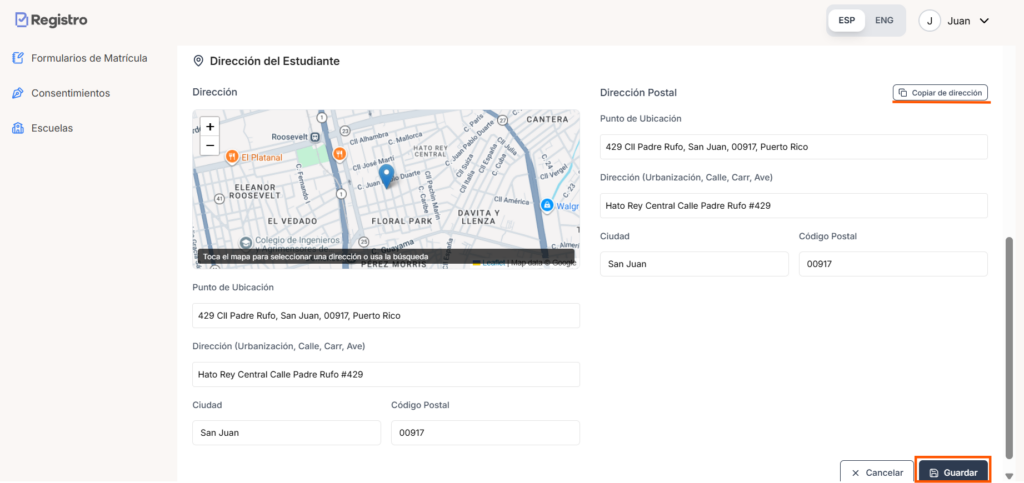Switch language to ESP
Viewport: 1024px width, 483px height.
click(846, 20)
